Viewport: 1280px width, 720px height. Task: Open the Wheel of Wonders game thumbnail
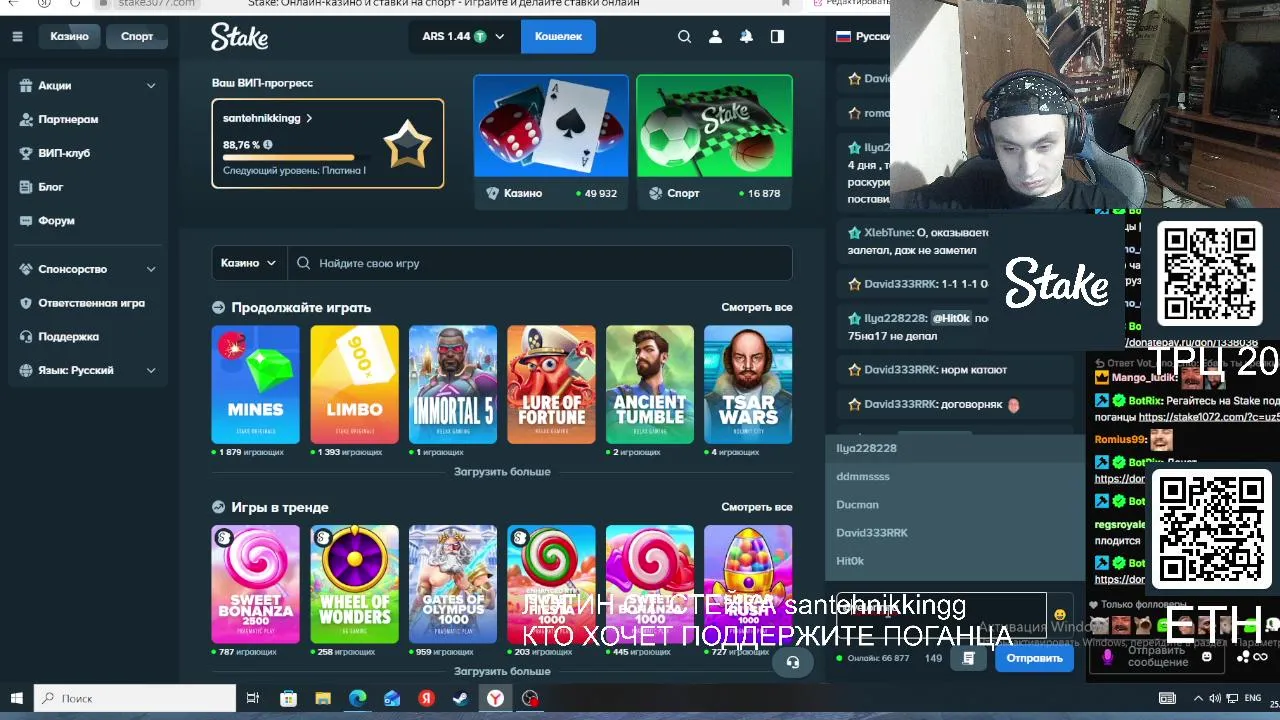tap(354, 584)
